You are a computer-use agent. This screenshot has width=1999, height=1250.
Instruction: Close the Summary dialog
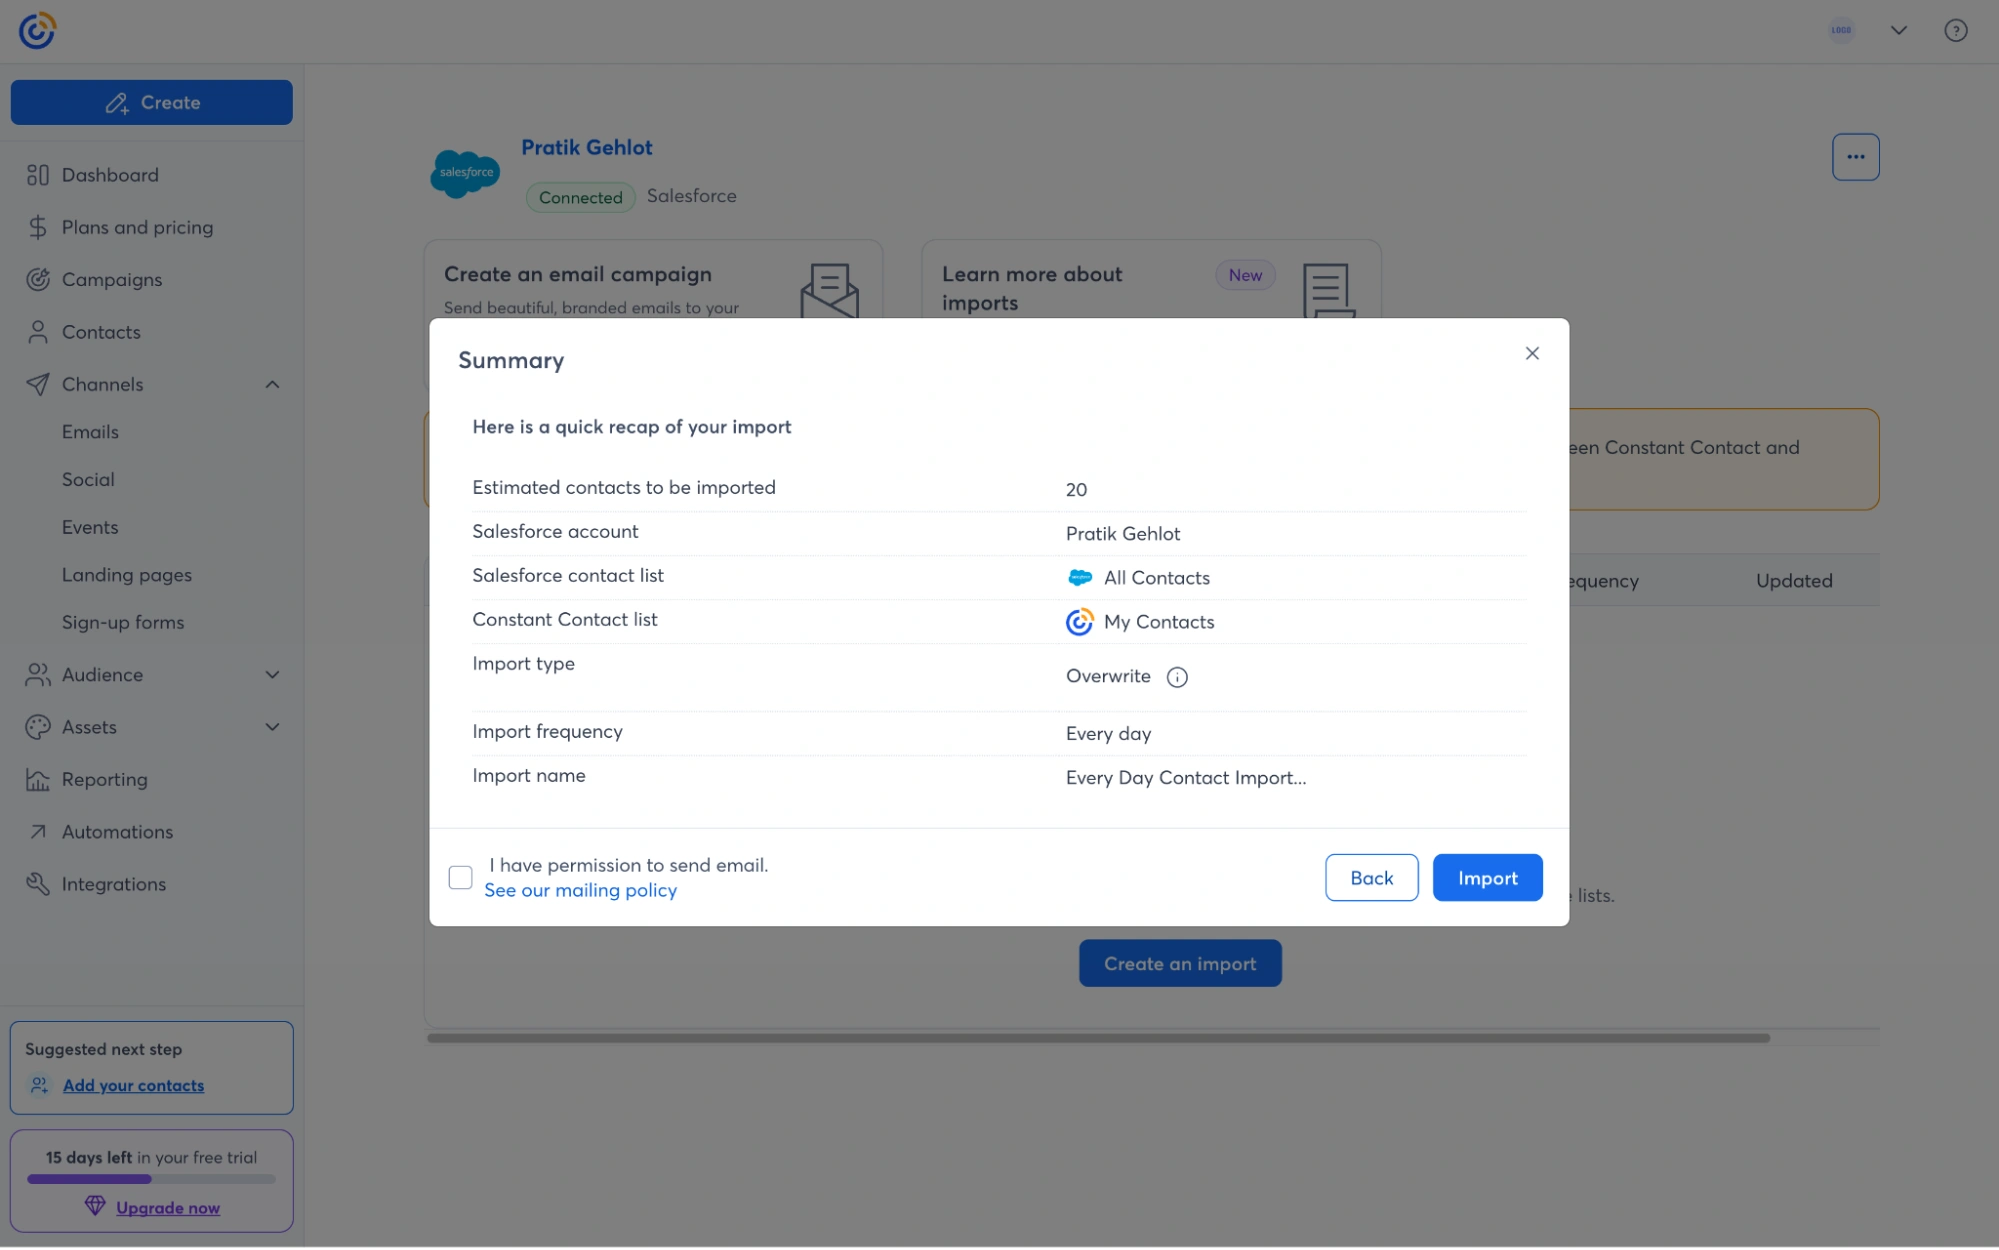point(1531,353)
